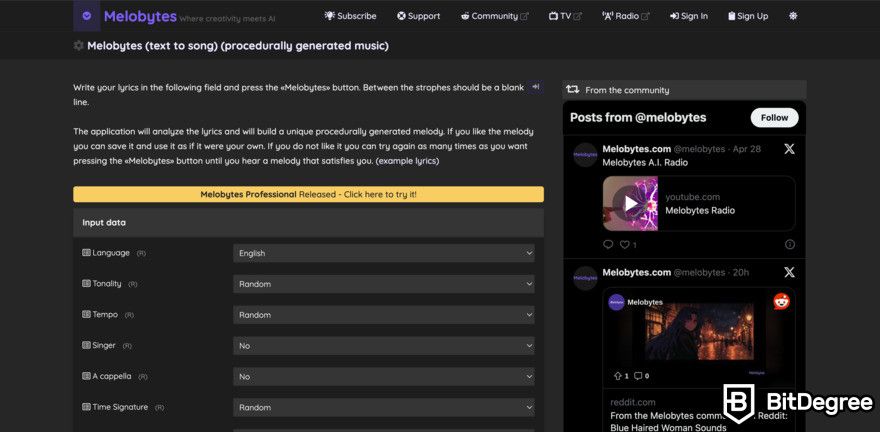Open the Support menu item
This screenshot has height=432, width=880.
[418, 16]
